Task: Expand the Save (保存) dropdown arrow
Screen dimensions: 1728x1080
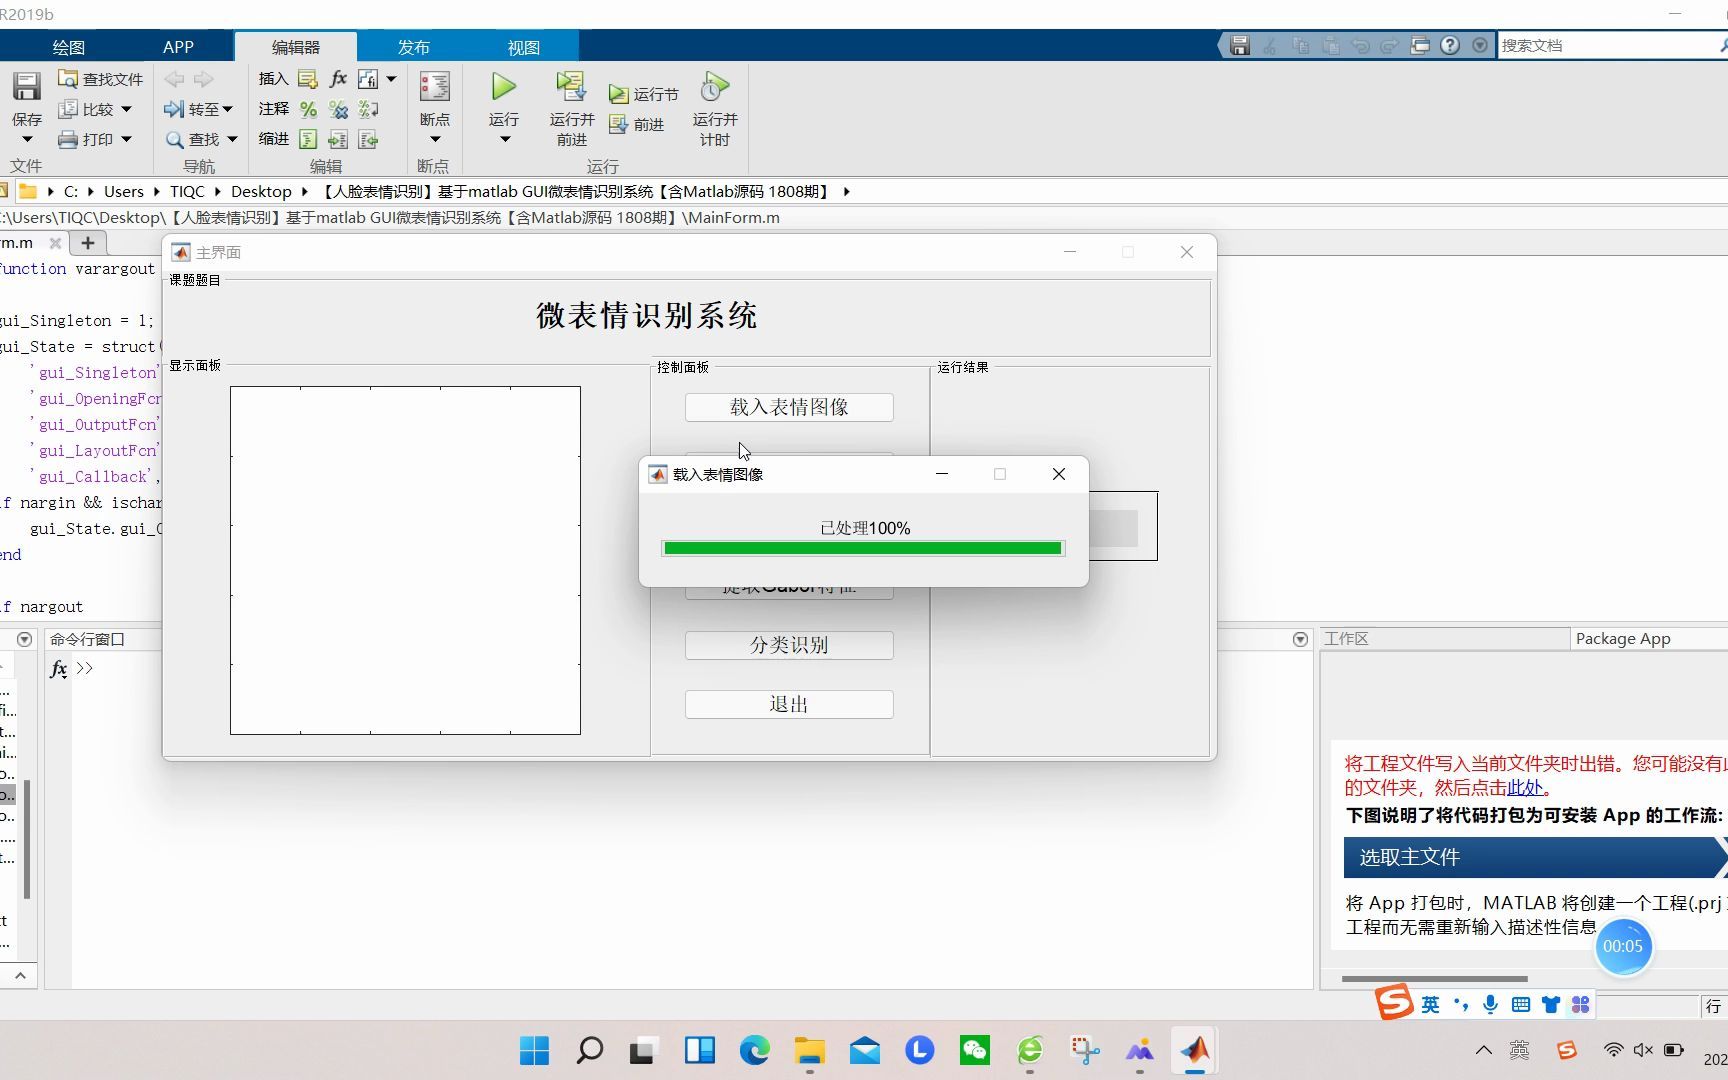Action: (27, 140)
